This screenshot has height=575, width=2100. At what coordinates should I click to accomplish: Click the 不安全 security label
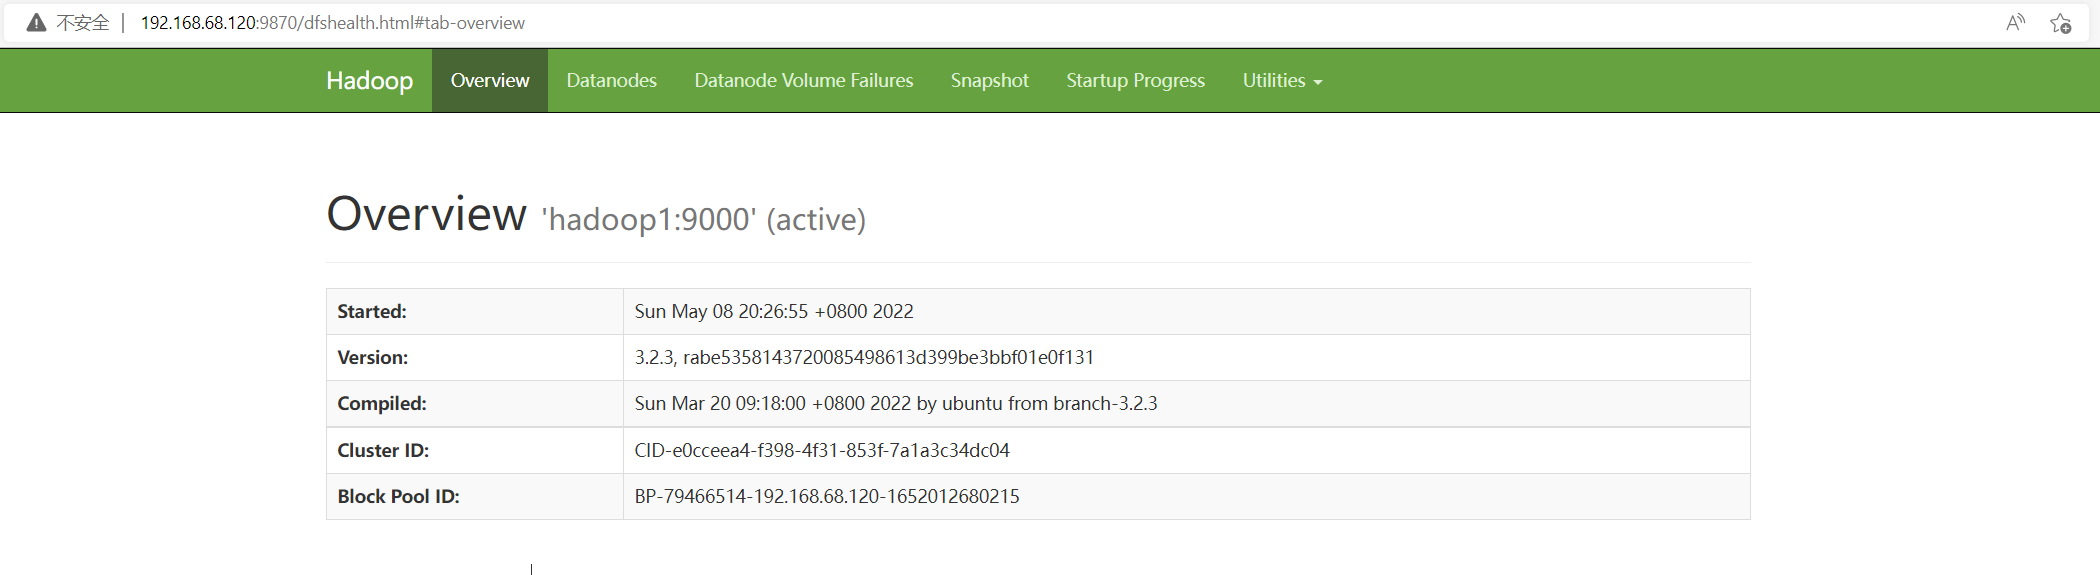tap(82, 23)
